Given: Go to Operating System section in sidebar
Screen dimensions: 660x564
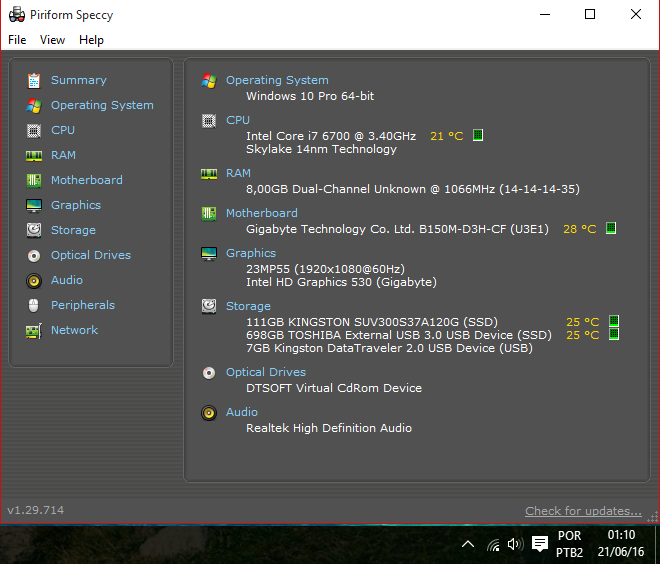Looking at the screenshot, I should click(x=102, y=105).
